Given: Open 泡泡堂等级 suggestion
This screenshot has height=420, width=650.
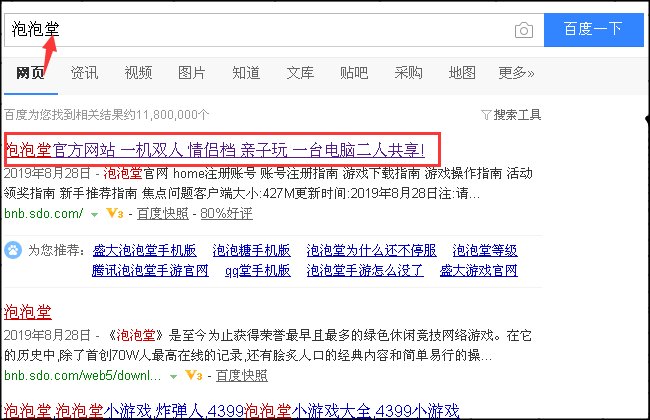Looking at the screenshot, I should [x=485, y=250].
